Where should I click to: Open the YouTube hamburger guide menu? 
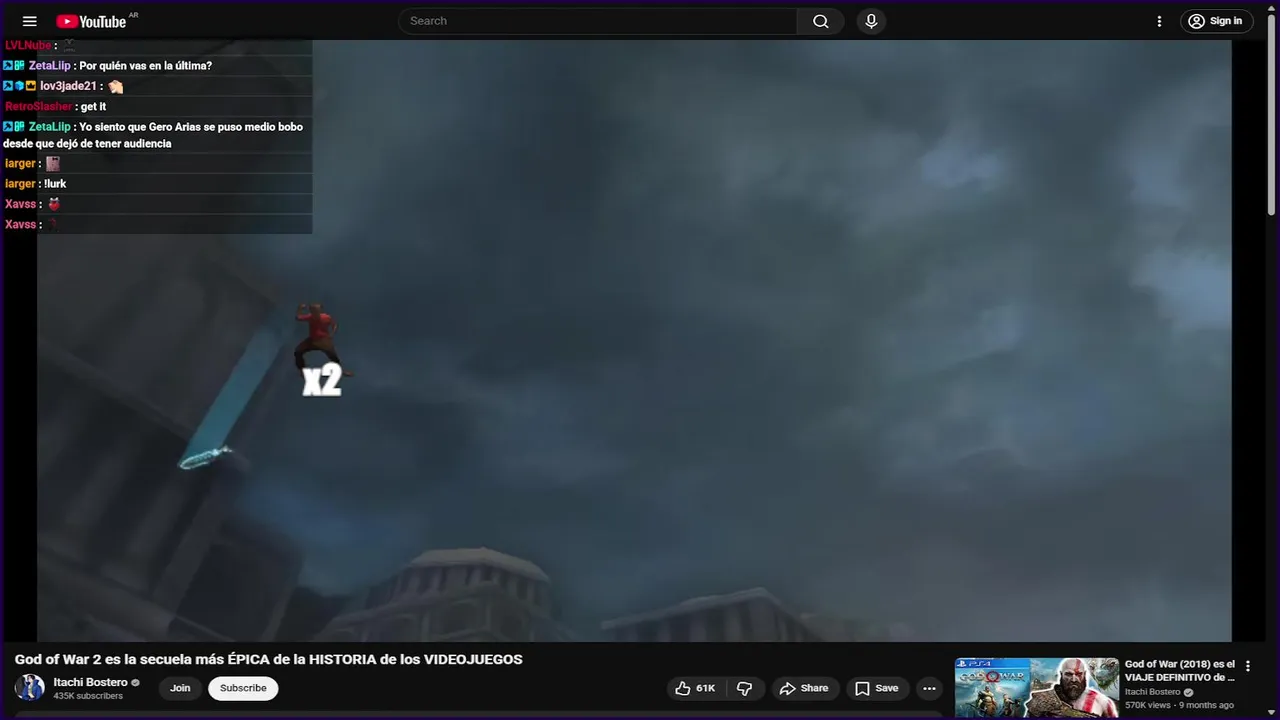click(29, 21)
